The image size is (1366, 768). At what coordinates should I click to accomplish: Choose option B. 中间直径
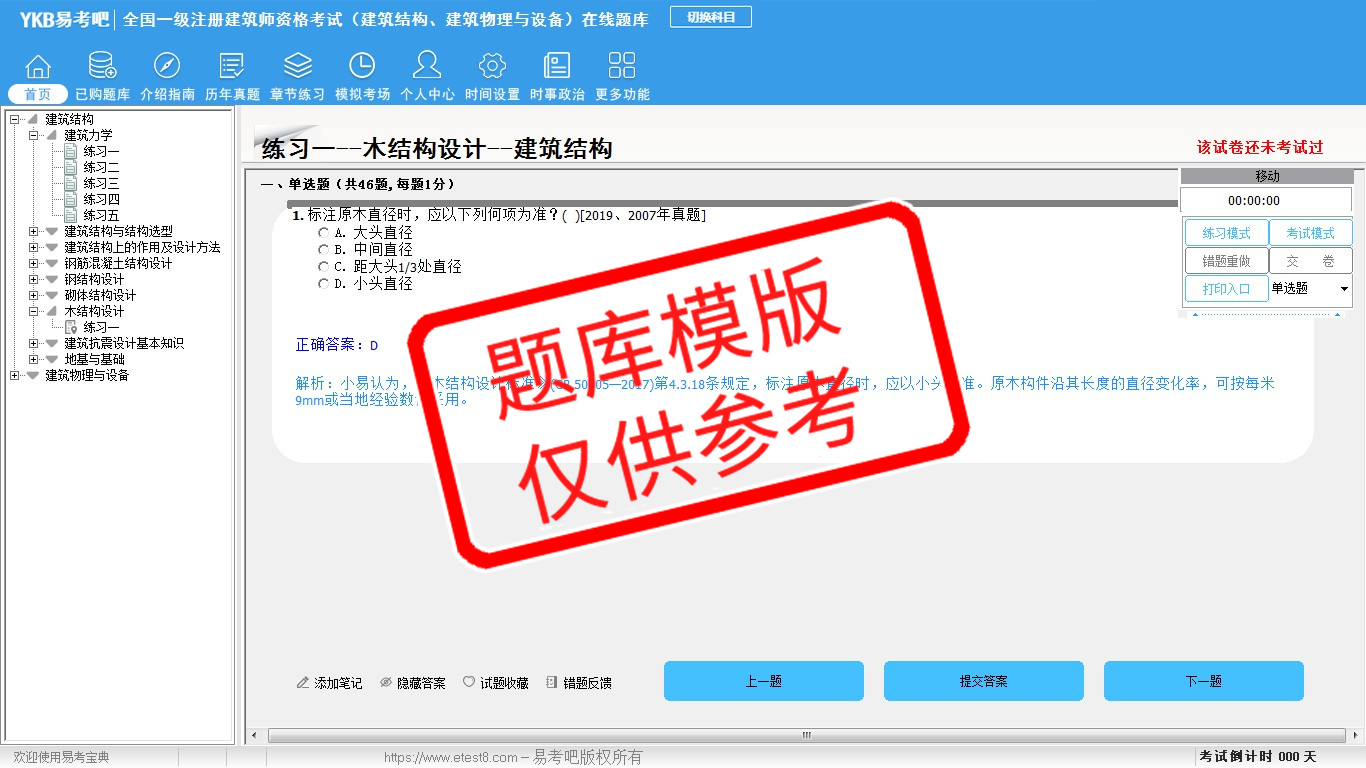(x=323, y=250)
